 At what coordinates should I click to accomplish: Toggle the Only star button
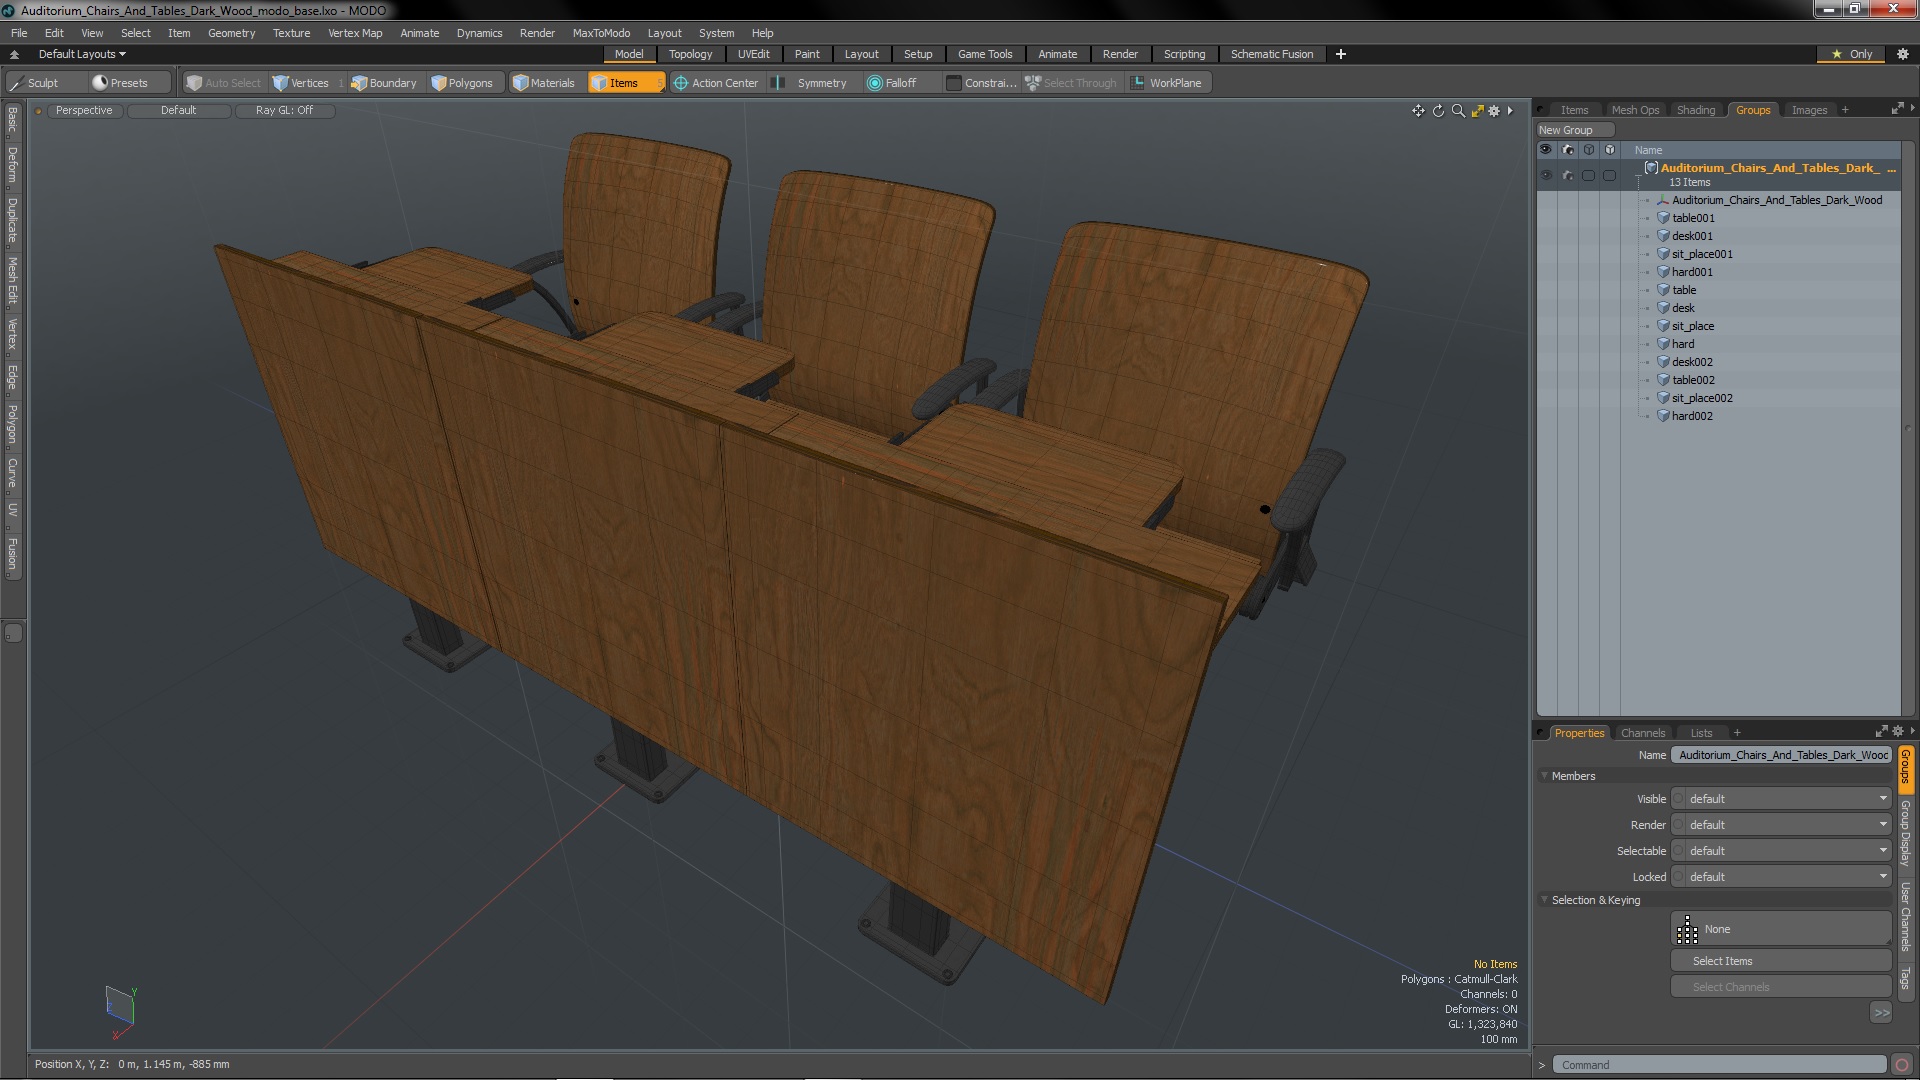click(1852, 54)
